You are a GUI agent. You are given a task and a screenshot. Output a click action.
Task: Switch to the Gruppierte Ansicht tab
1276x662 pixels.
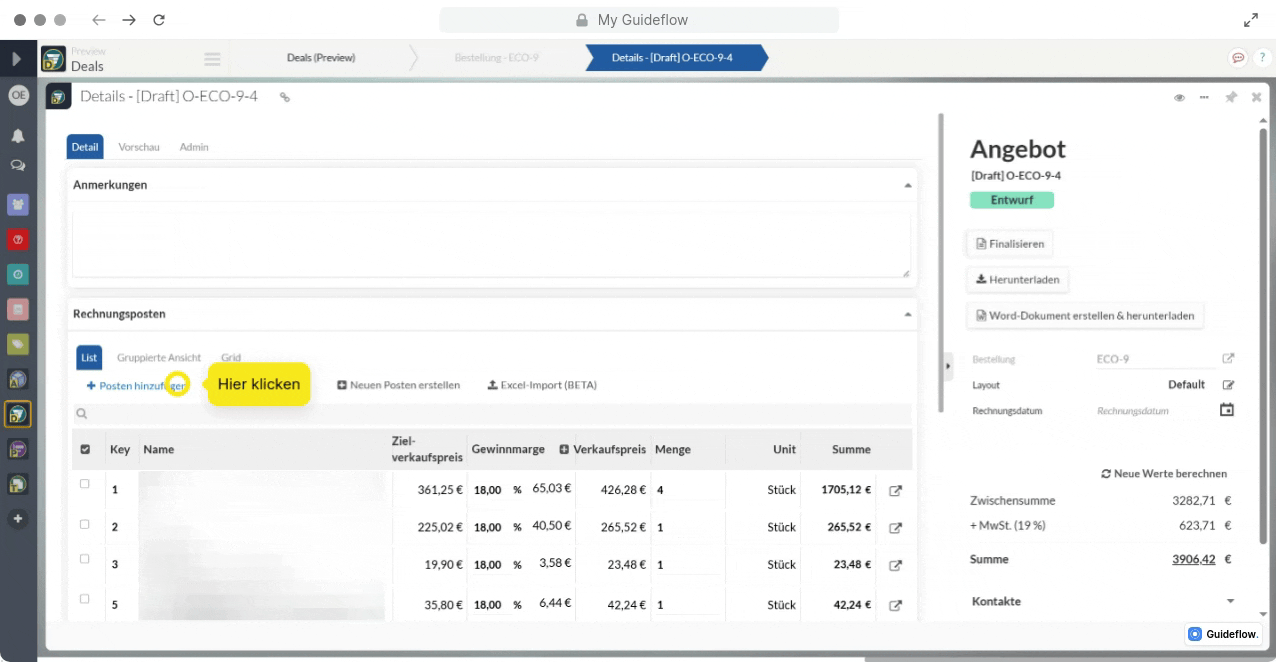tap(158, 357)
